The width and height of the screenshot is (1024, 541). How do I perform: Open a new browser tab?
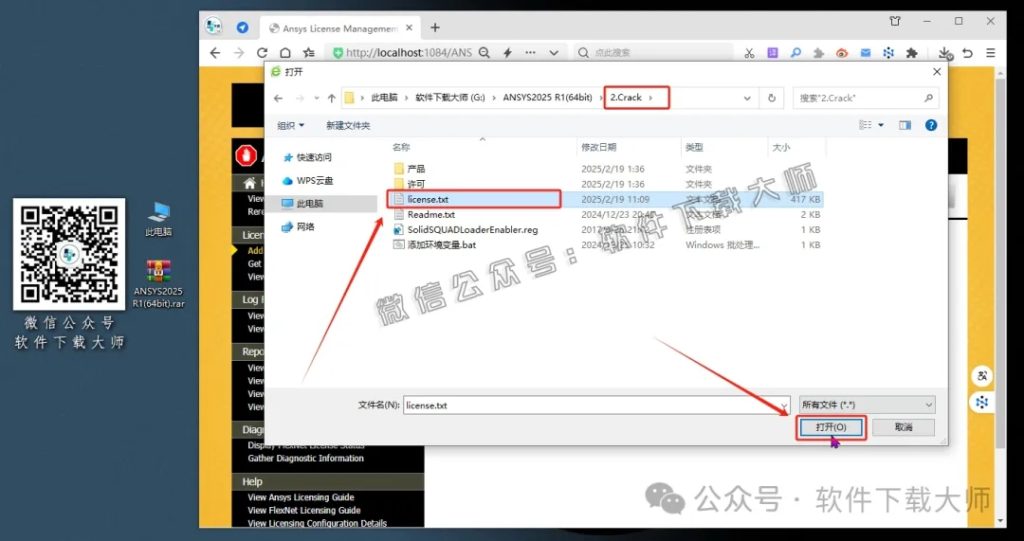click(435, 27)
